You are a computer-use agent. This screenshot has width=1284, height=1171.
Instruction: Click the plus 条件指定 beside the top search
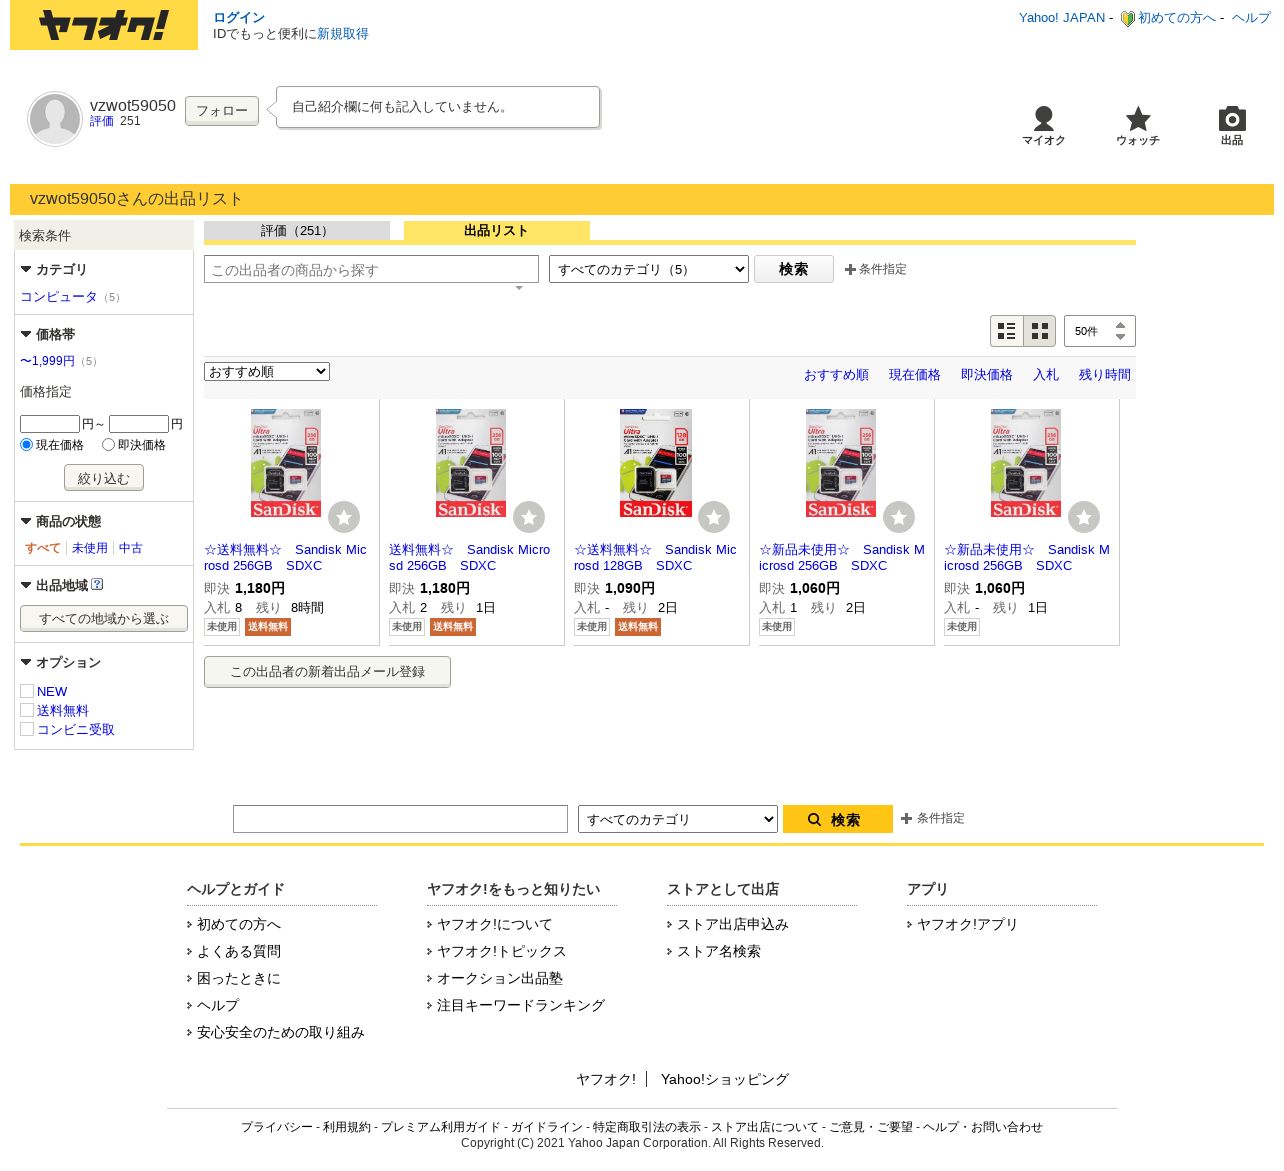click(x=876, y=269)
